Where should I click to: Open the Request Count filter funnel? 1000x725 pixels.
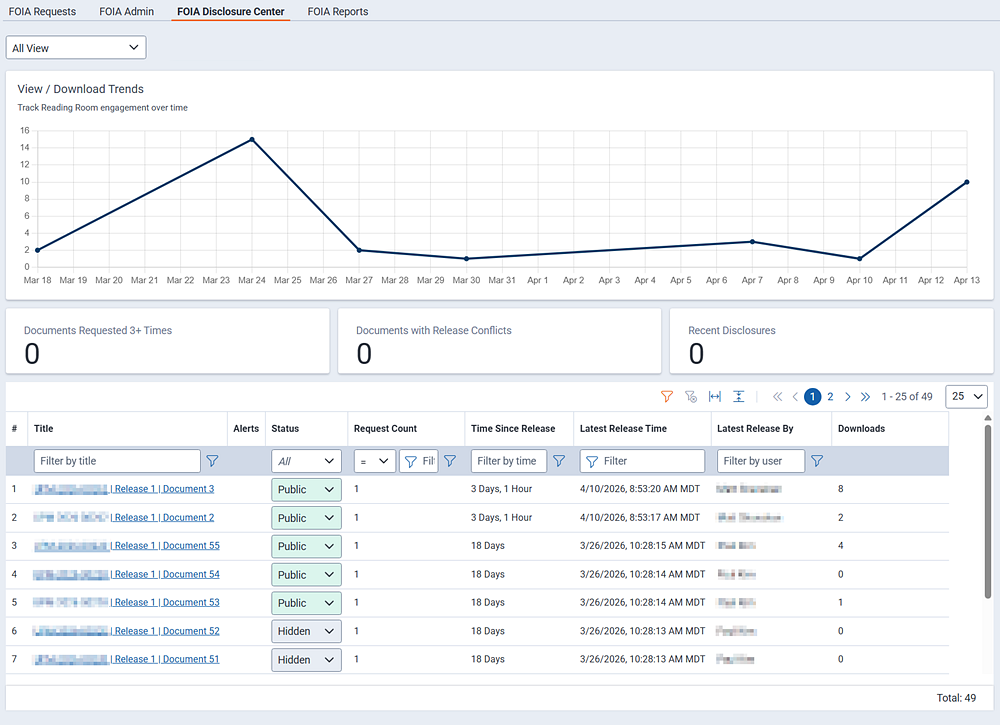[x=450, y=460]
